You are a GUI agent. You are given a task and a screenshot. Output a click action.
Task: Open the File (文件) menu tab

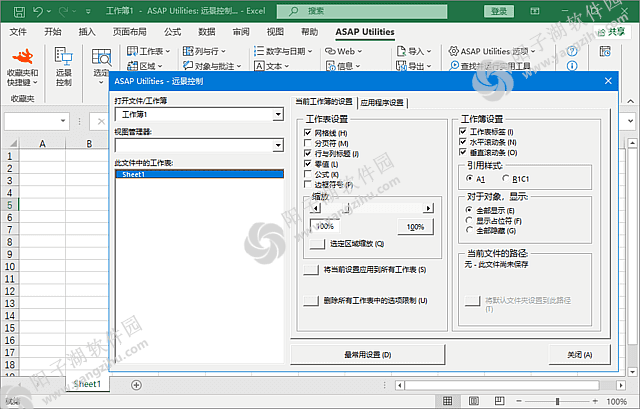(x=18, y=32)
